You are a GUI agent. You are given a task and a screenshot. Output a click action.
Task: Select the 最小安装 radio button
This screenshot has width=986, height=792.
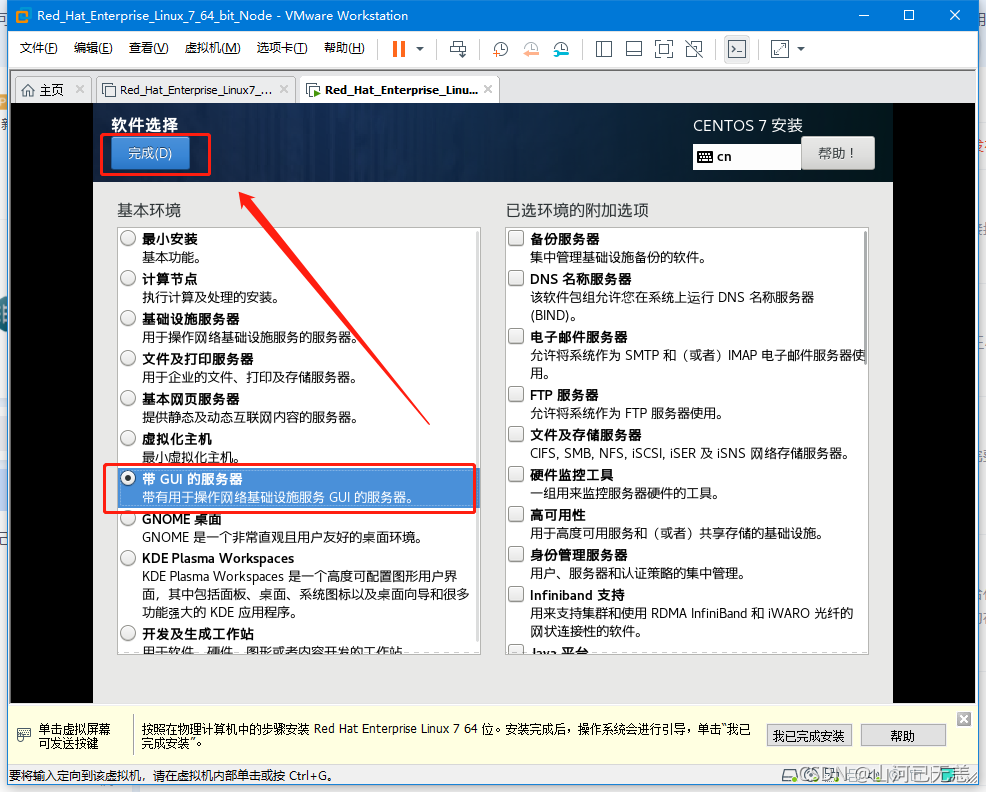pos(128,238)
